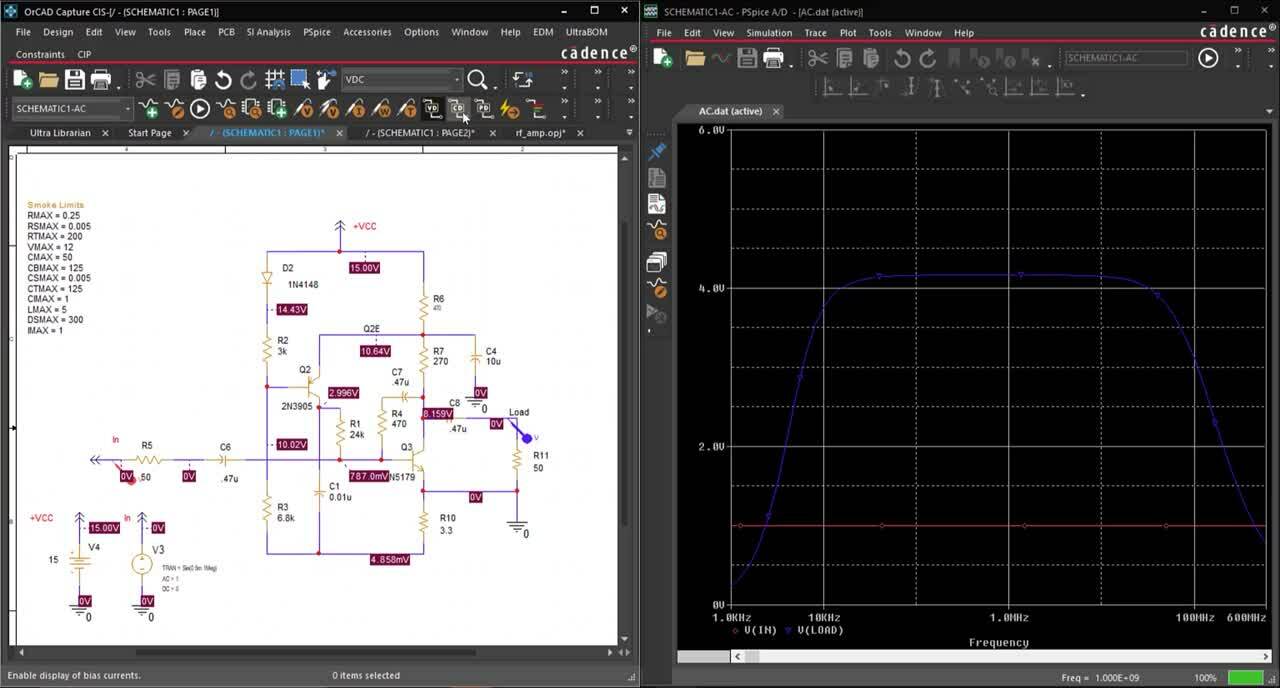Select the power dissipation marker tool

click(x=382, y=108)
